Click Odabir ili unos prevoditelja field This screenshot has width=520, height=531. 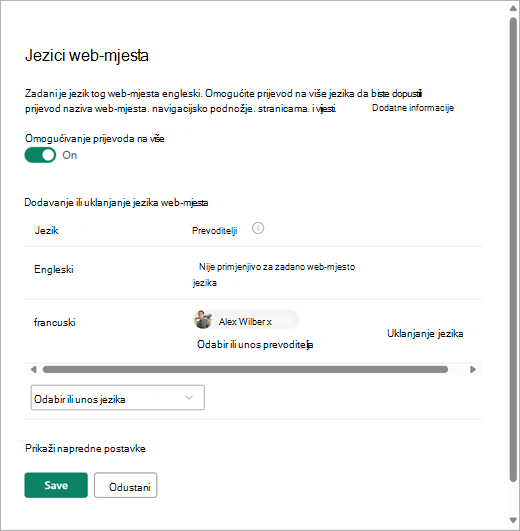[x=255, y=344]
